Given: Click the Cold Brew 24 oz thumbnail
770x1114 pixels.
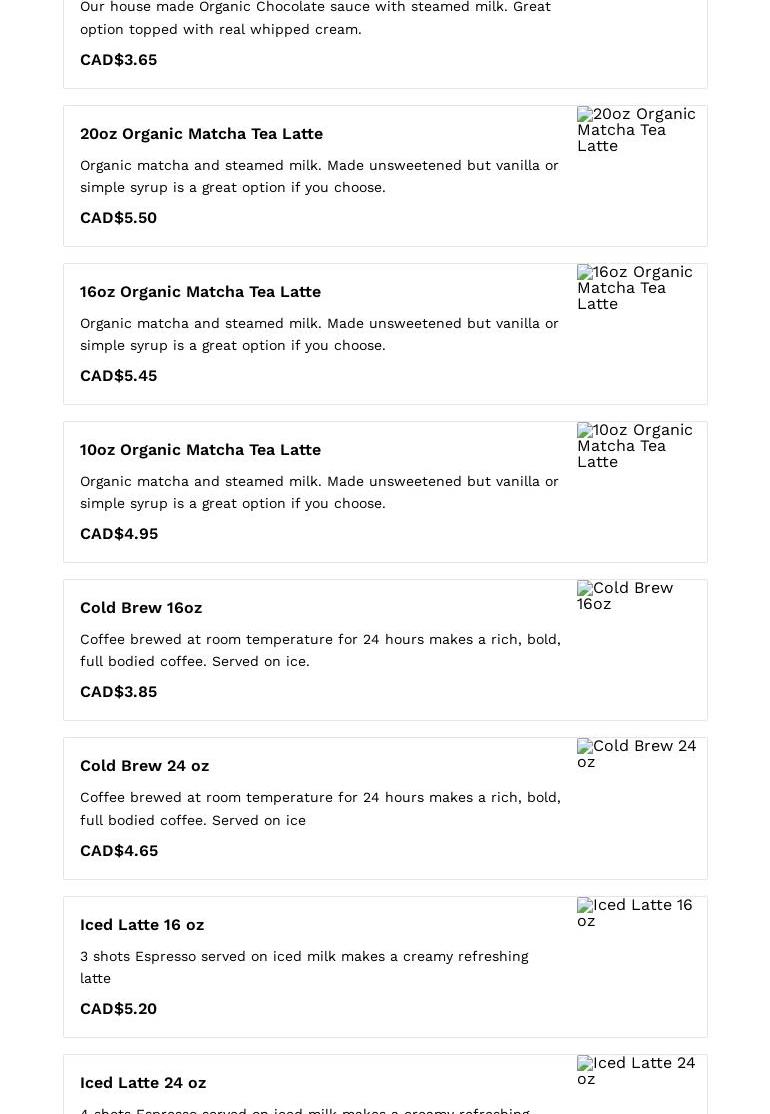Looking at the screenshot, I should (x=636, y=754).
